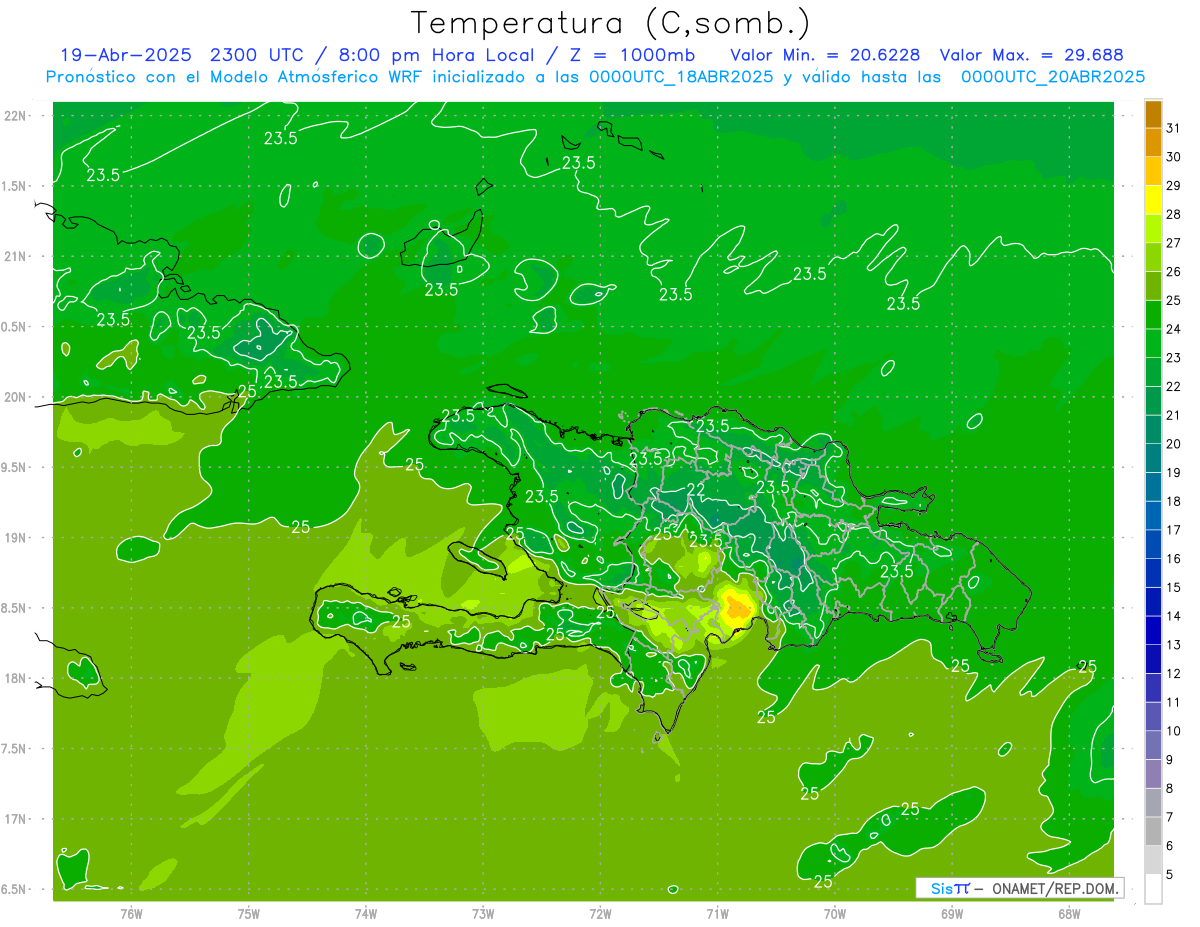Image resolution: width=1200 pixels, height=927 pixels.
Task: Click the '72W' longitude axis label
Action: [600, 914]
